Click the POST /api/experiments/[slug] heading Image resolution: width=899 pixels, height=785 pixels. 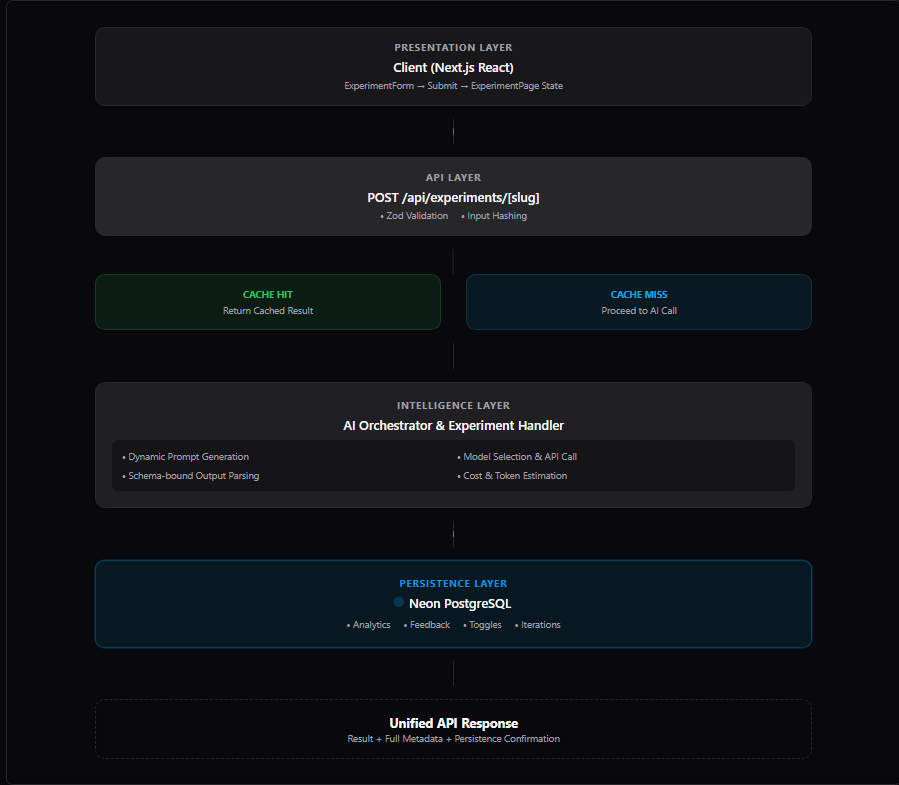pos(453,197)
